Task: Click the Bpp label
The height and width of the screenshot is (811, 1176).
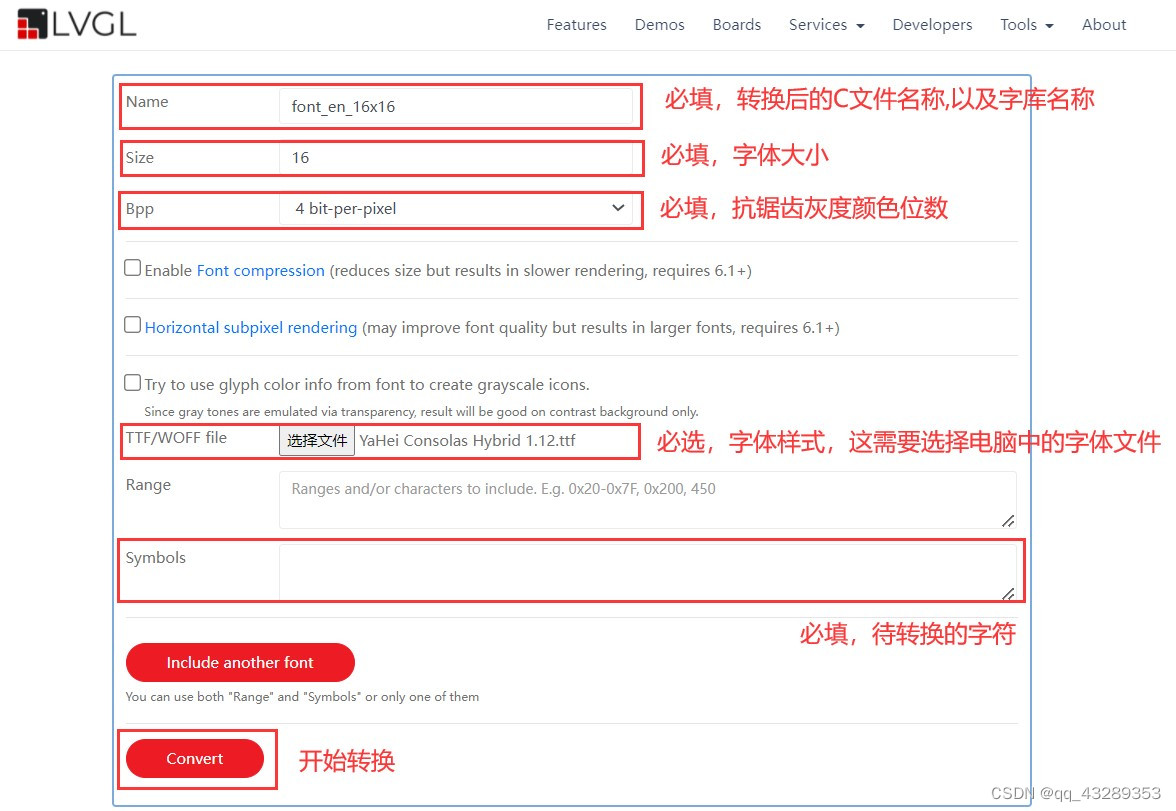Action: [x=140, y=209]
